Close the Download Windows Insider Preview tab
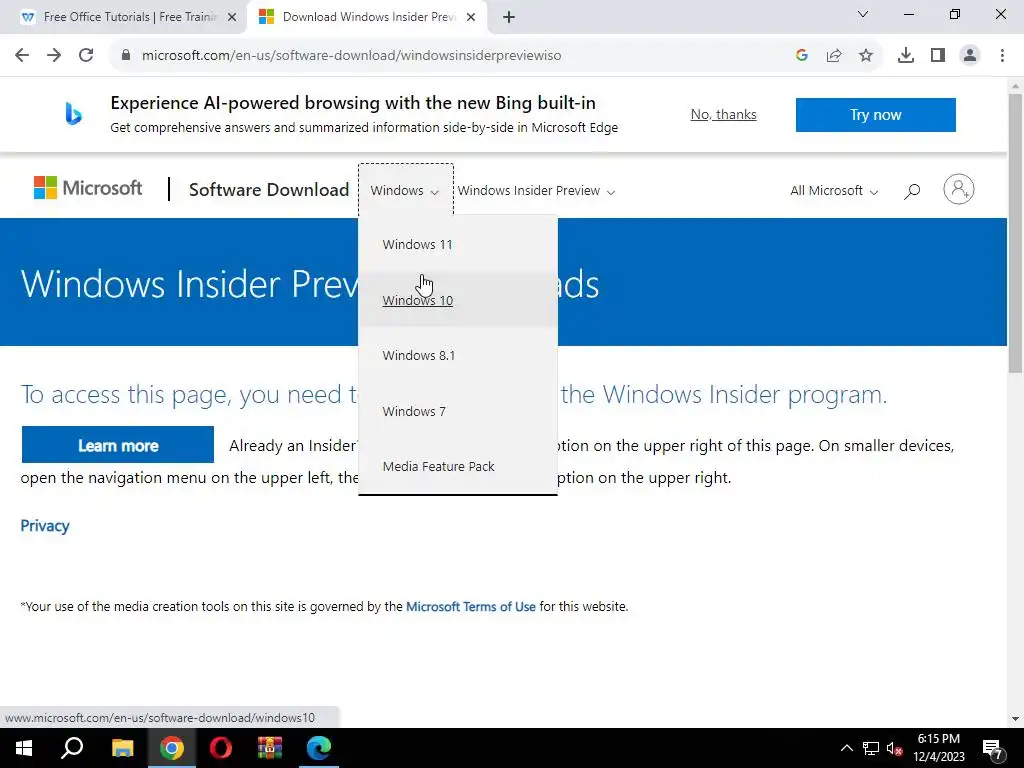The image size is (1024, 768). [471, 17]
